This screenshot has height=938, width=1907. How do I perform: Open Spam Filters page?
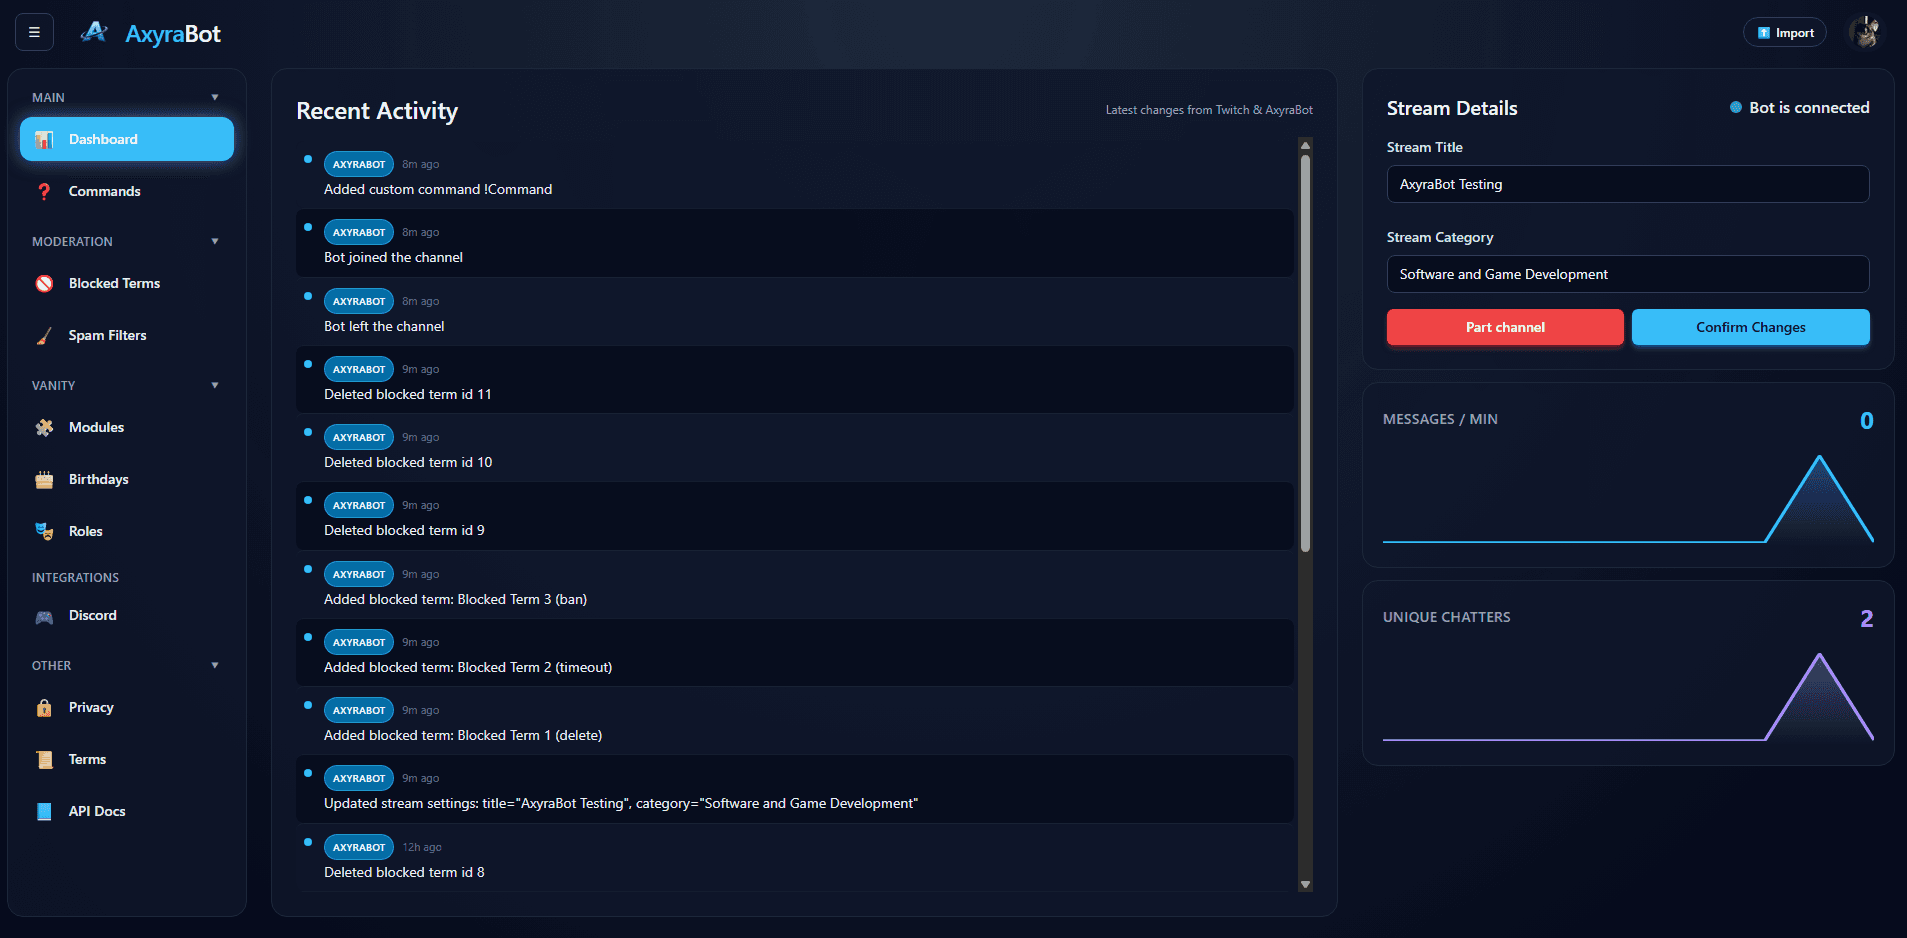click(127, 335)
